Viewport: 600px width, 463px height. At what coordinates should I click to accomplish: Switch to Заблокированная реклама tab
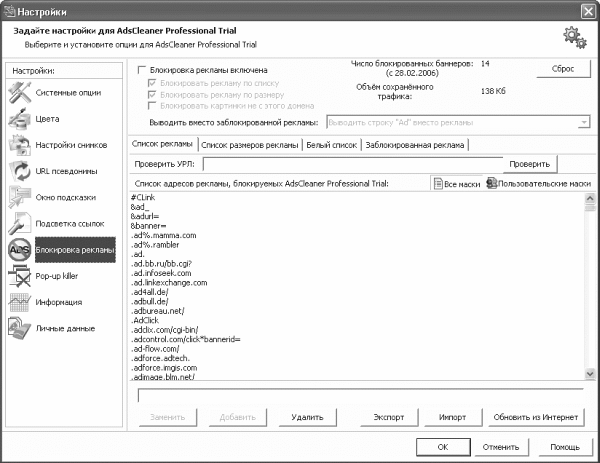[415, 145]
